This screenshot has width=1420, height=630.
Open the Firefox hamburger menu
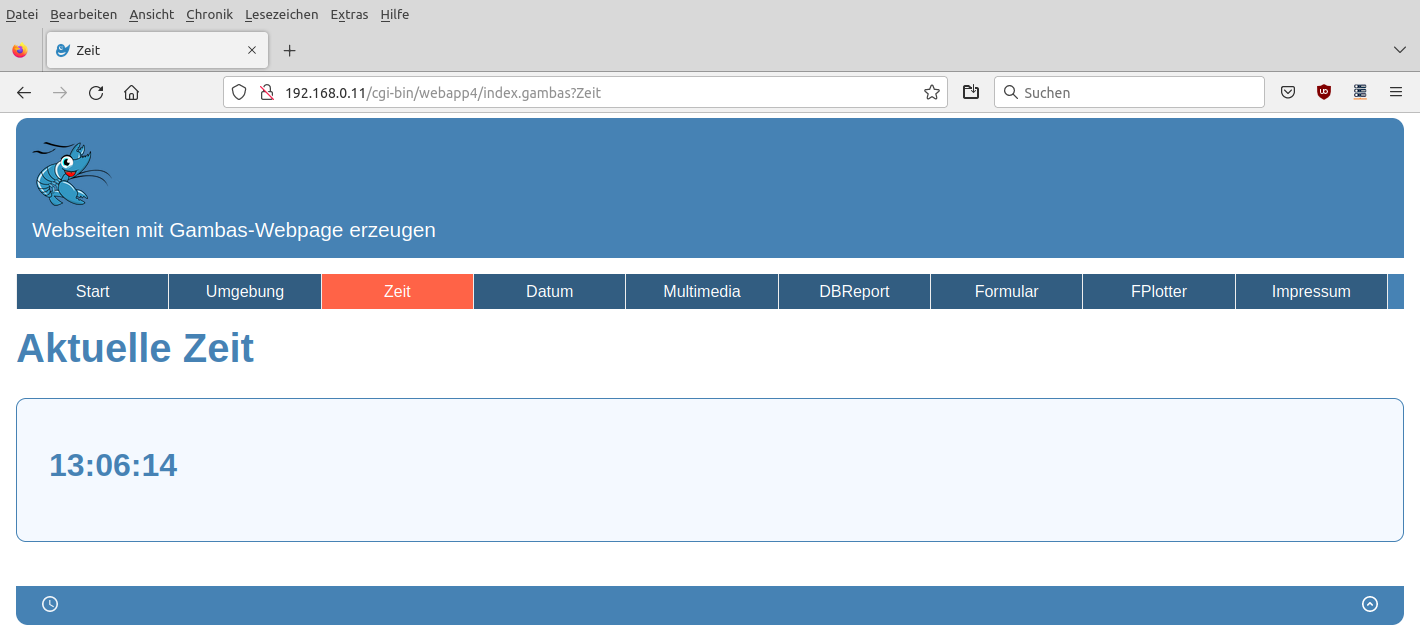(x=1396, y=92)
